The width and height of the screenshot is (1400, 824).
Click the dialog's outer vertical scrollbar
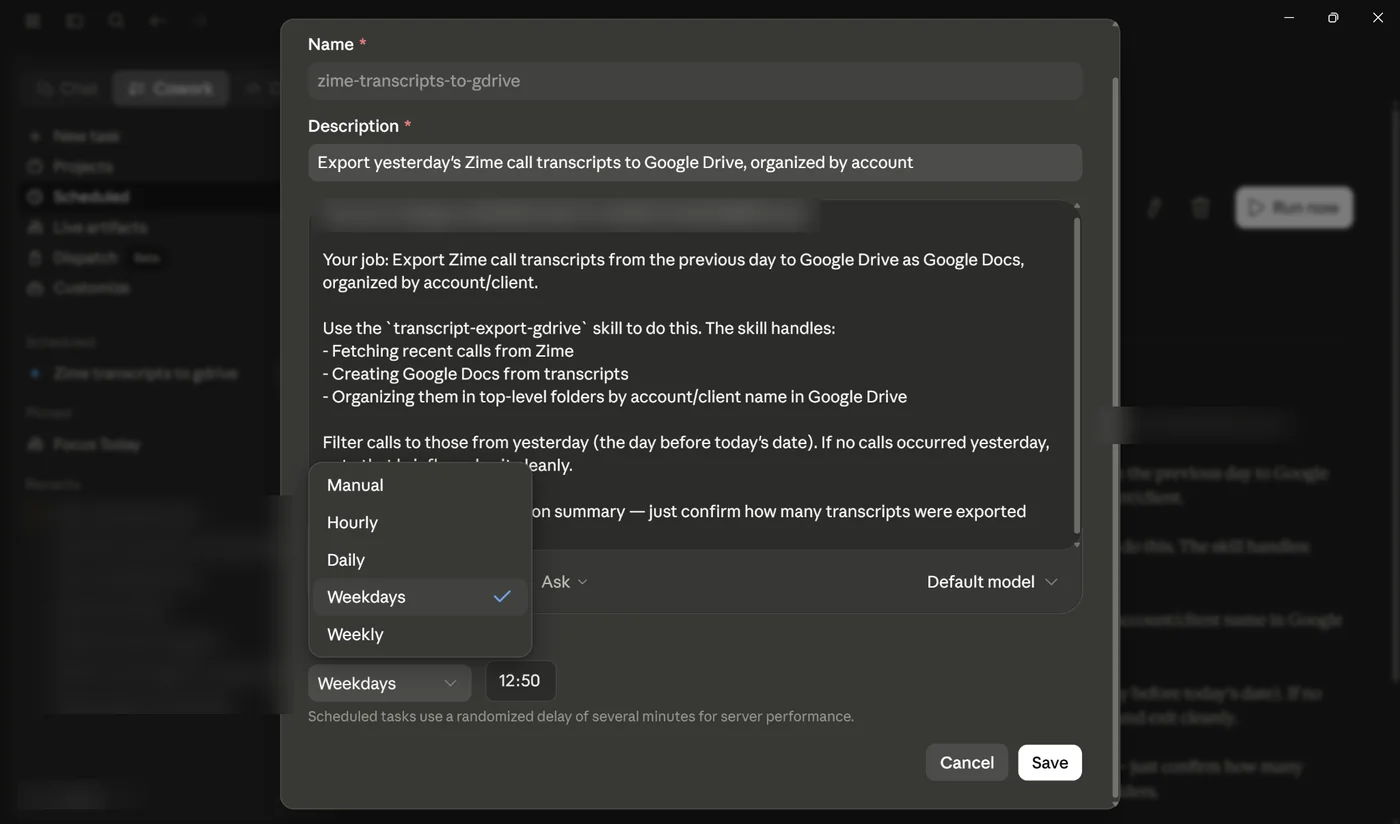click(1114, 440)
